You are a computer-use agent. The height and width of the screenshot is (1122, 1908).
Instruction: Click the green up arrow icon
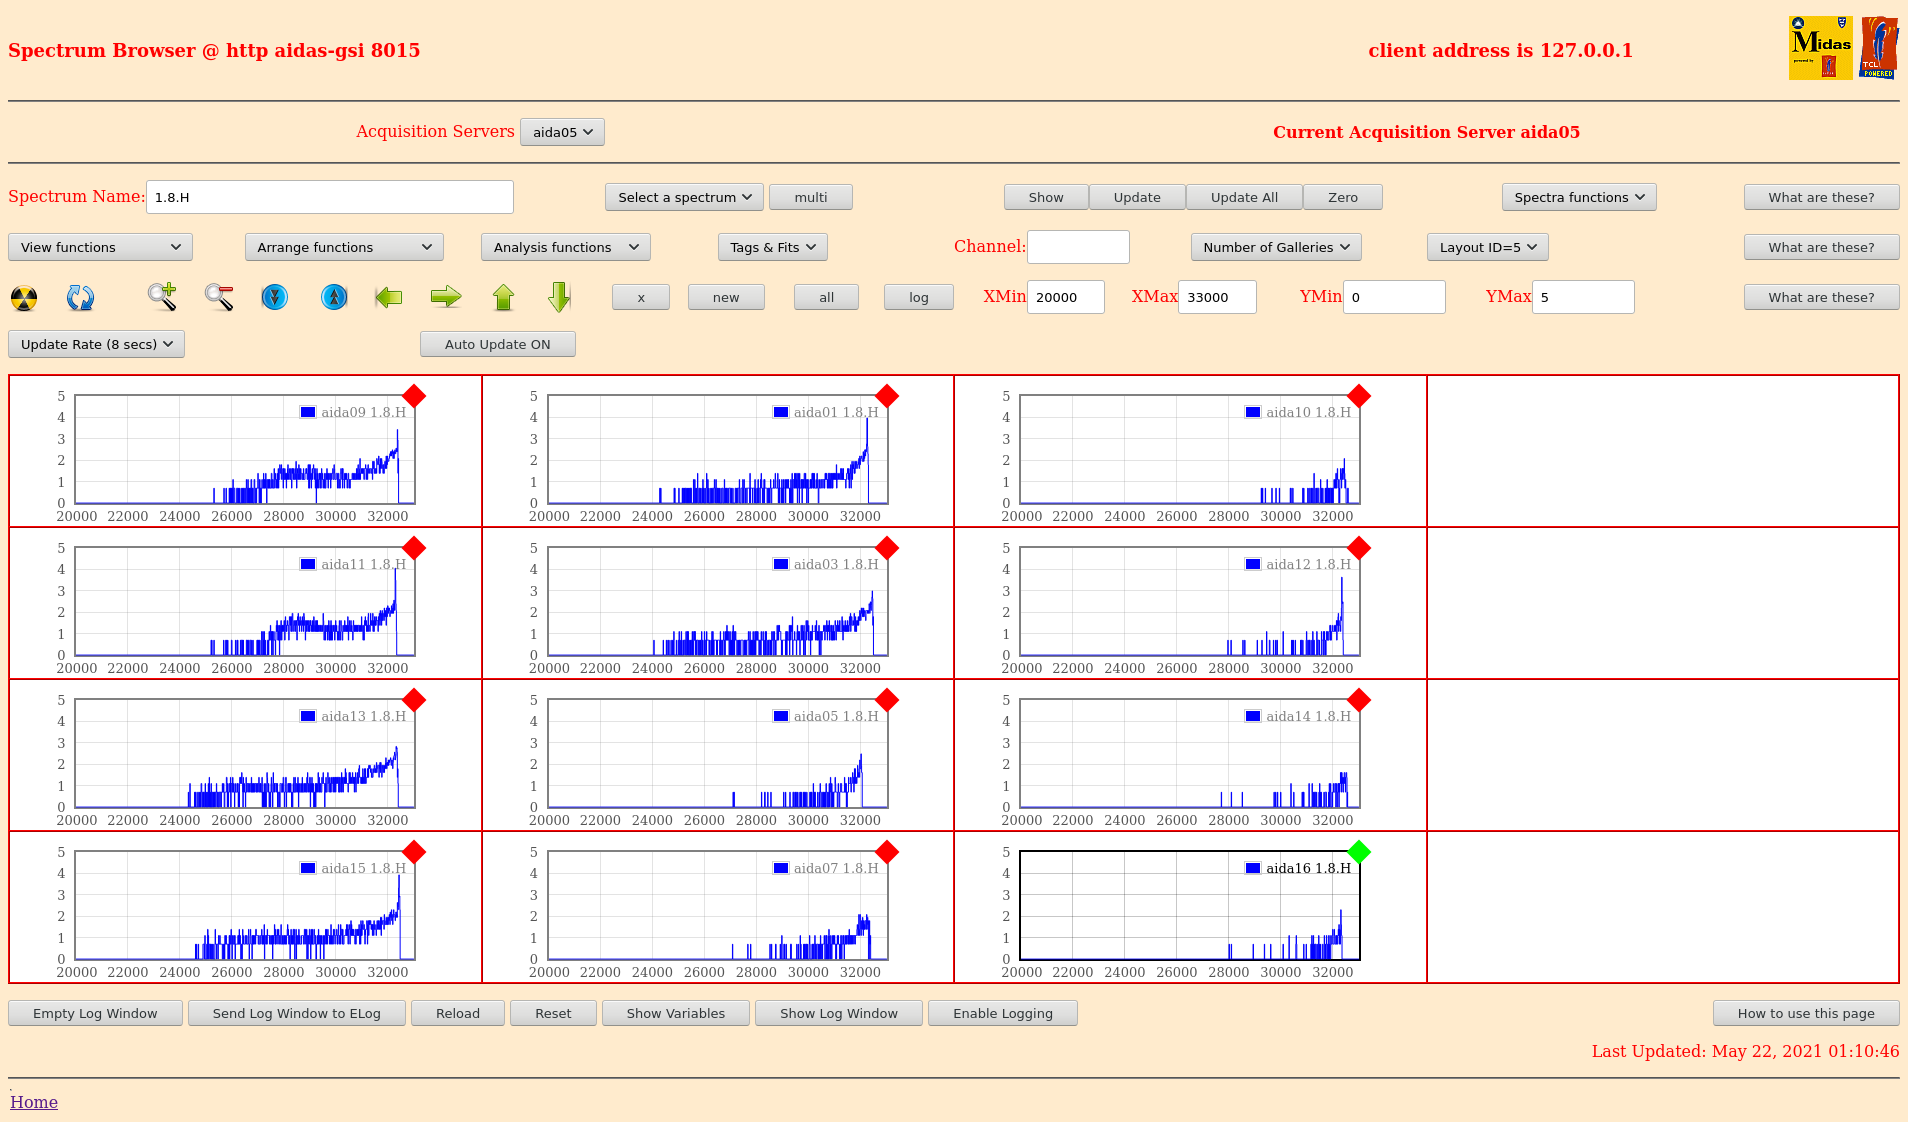(x=503, y=297)
